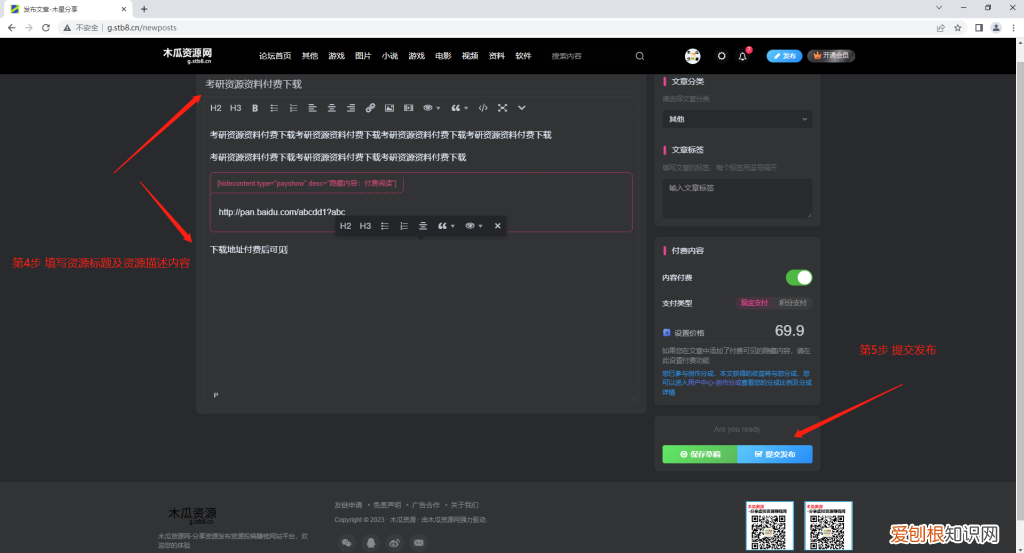1024x553 pixels.
Task: Select 积分支付 as the payment type
Action: pyautogui.click(x=794, y=302)
